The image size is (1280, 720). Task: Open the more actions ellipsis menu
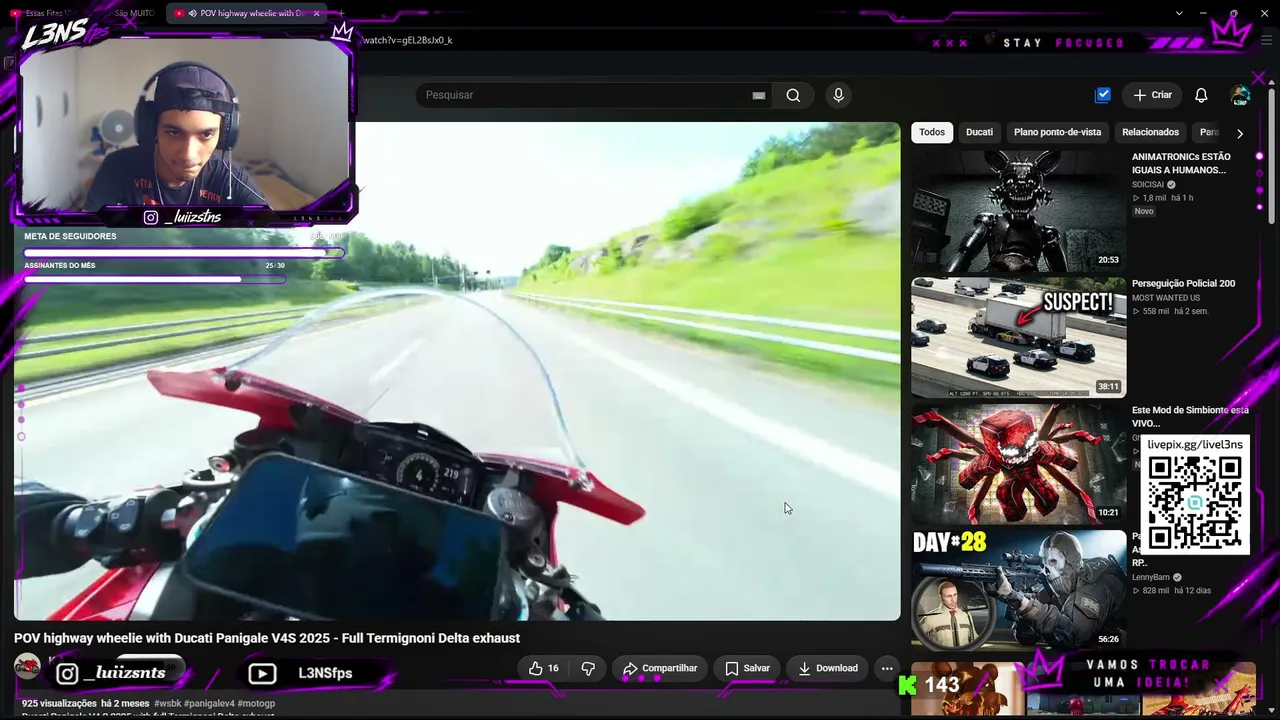click(887, 668)
